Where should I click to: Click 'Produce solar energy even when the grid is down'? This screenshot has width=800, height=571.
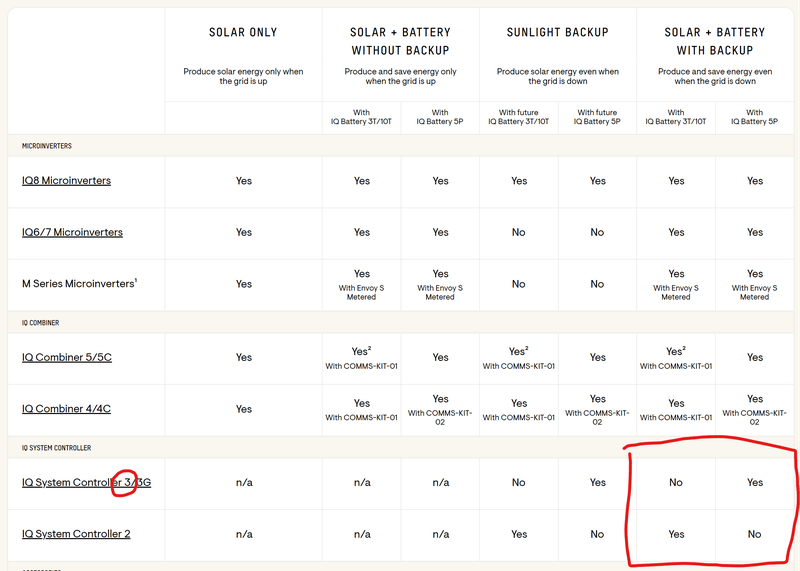click(558, 76)
